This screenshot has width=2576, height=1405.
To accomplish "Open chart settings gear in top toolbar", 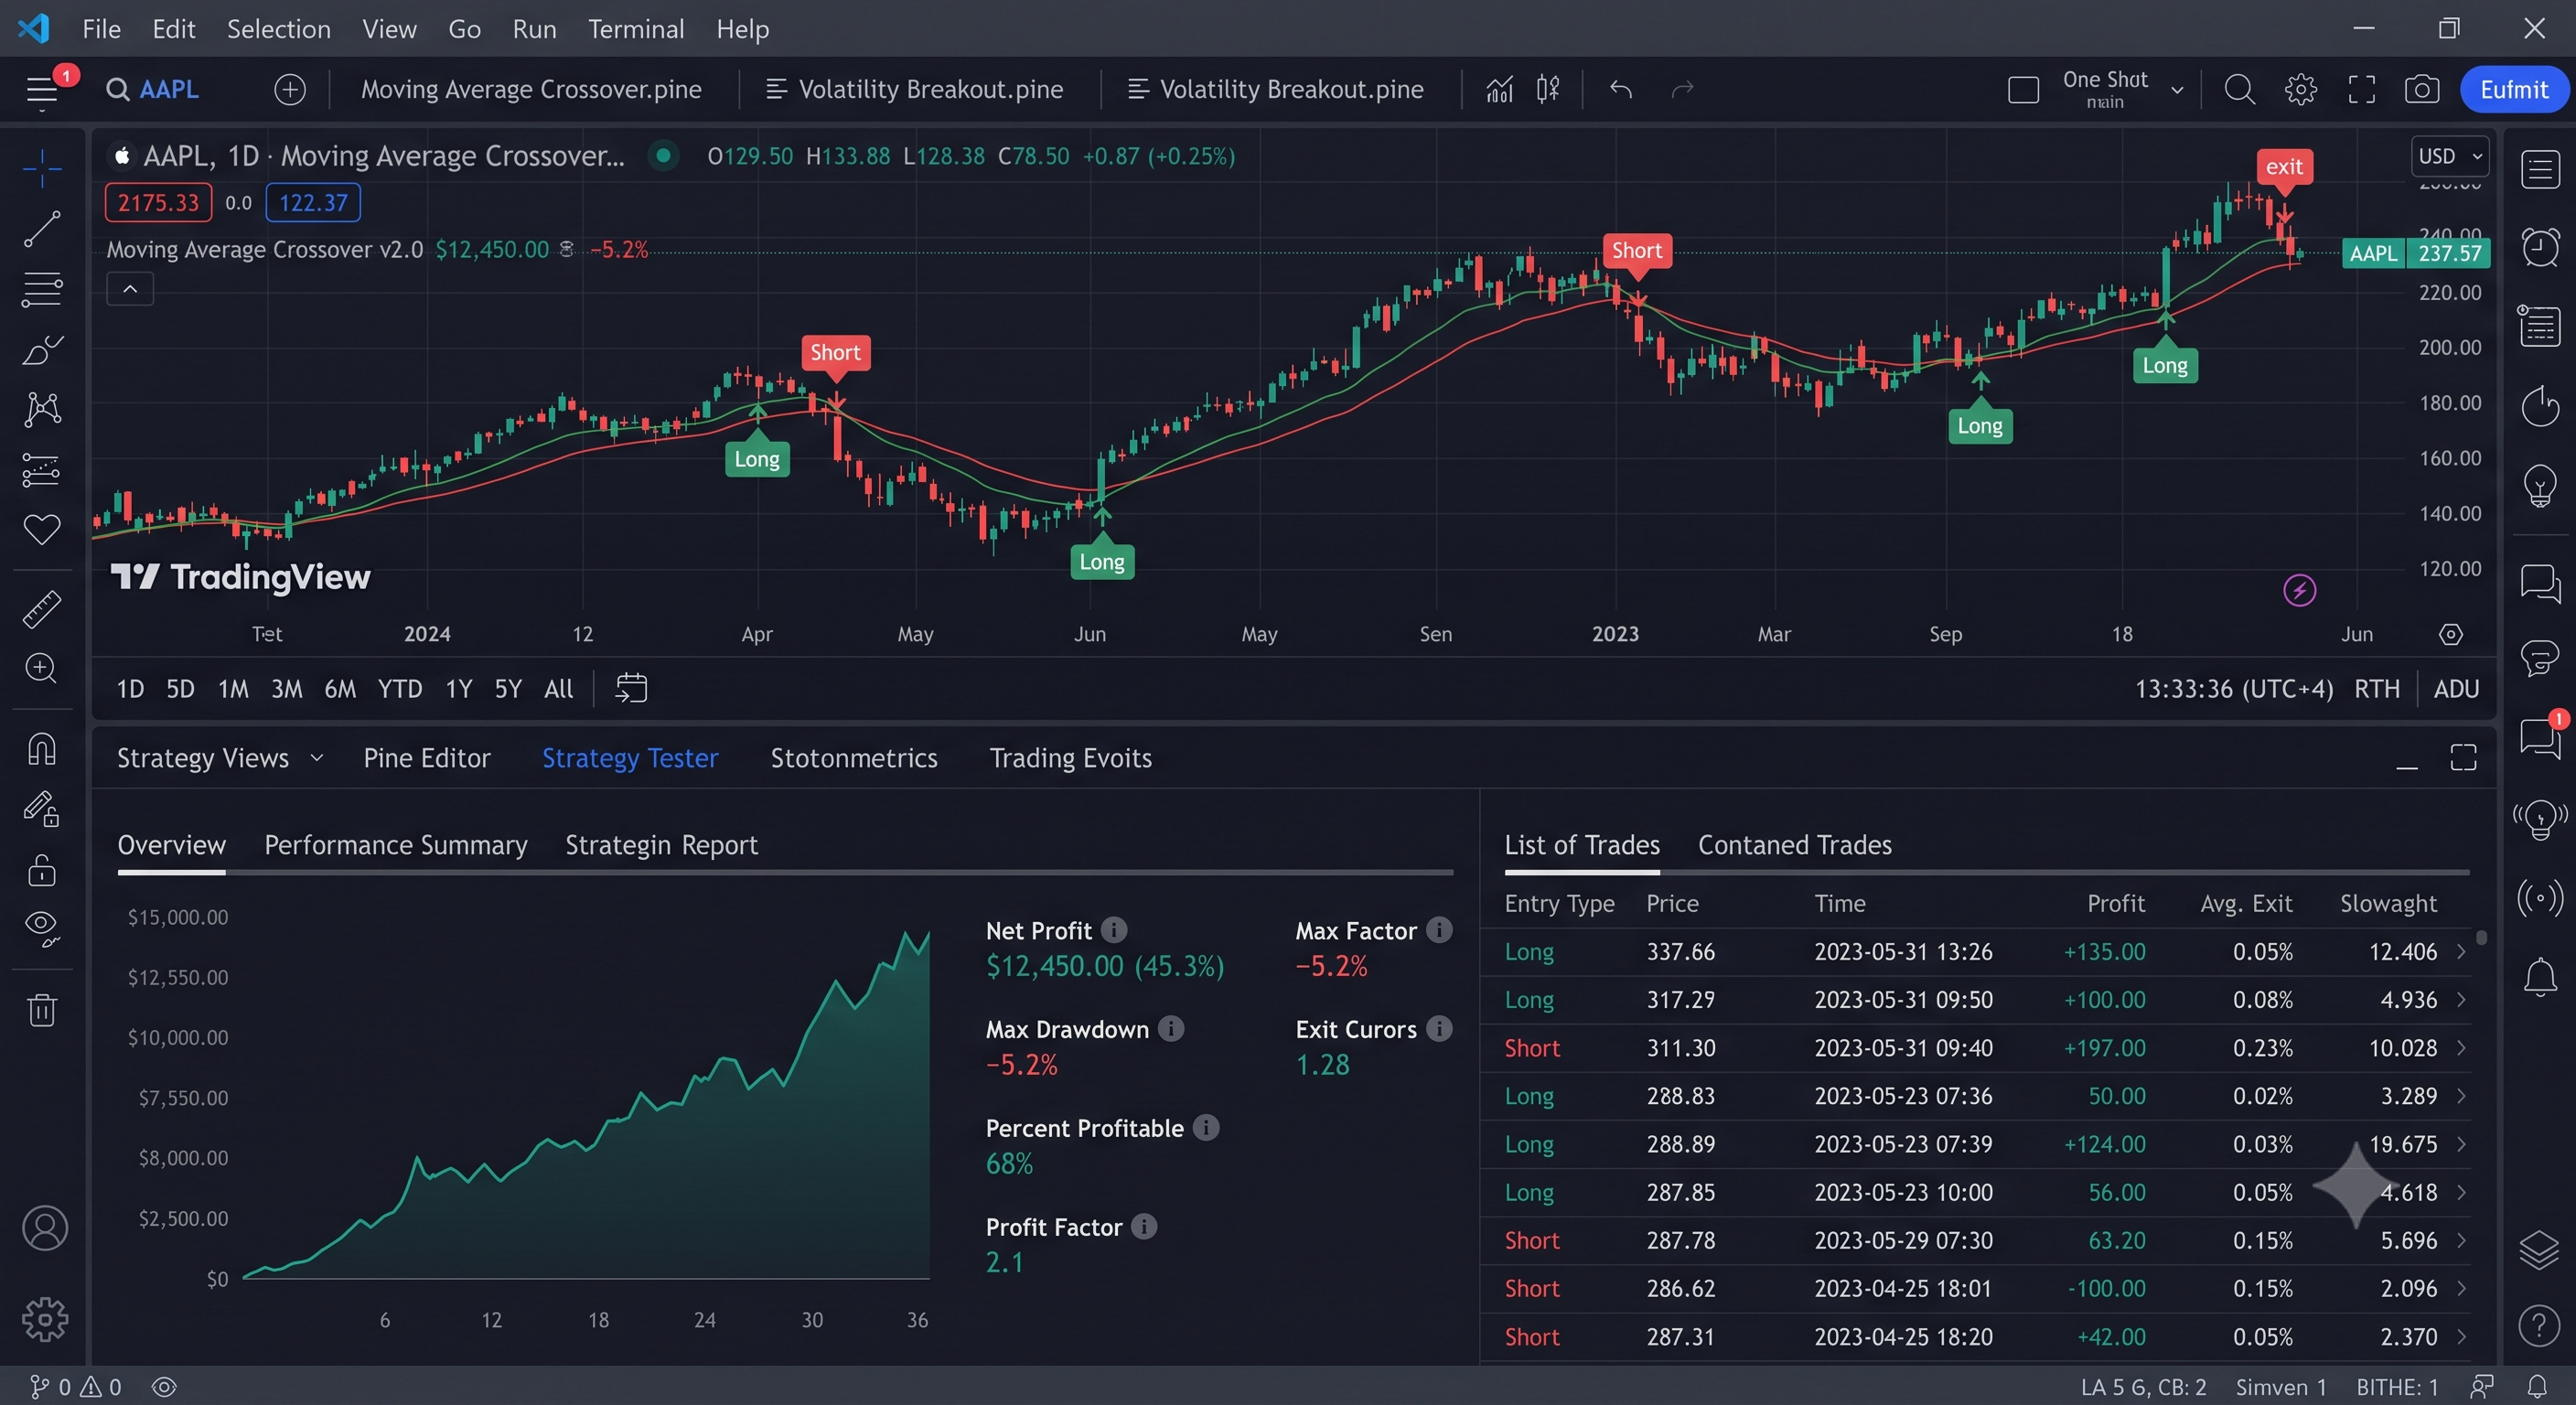I will (x=2301, y=90).
